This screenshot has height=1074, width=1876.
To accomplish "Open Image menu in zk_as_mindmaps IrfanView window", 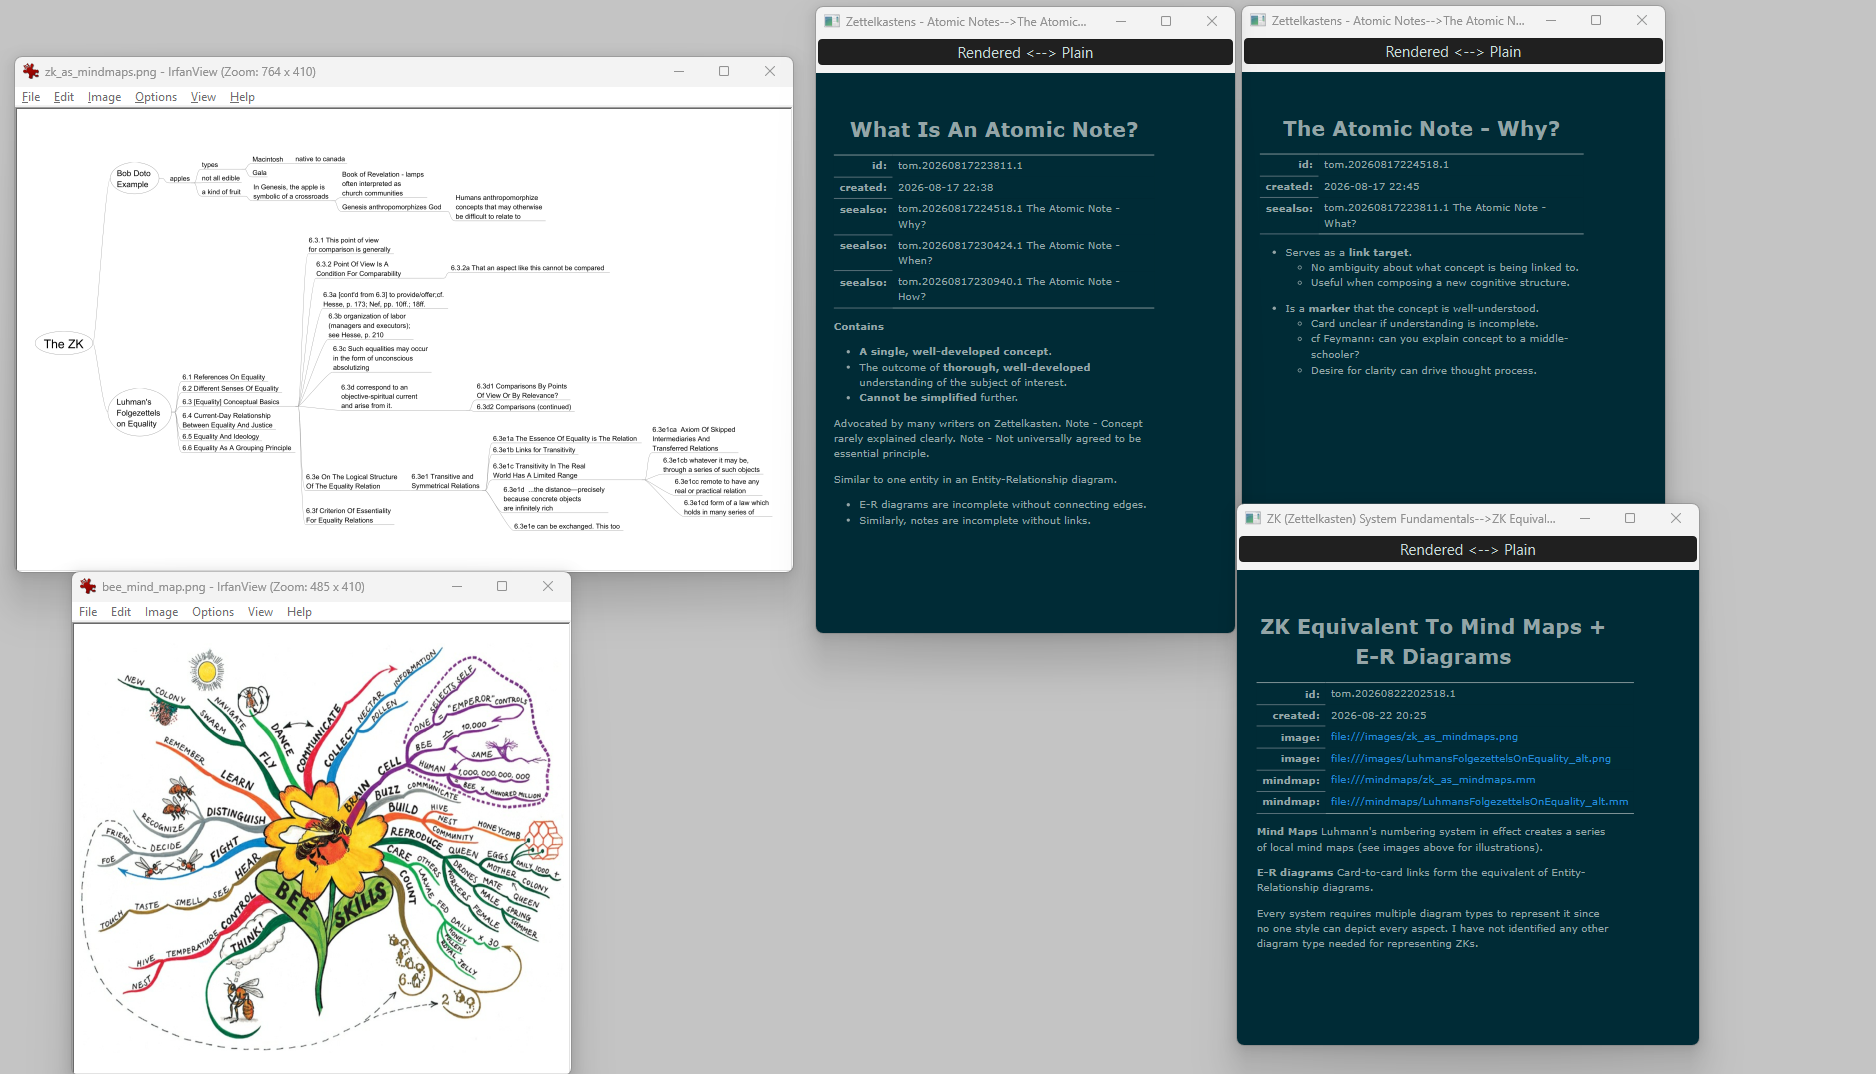I will coord(104,97).
